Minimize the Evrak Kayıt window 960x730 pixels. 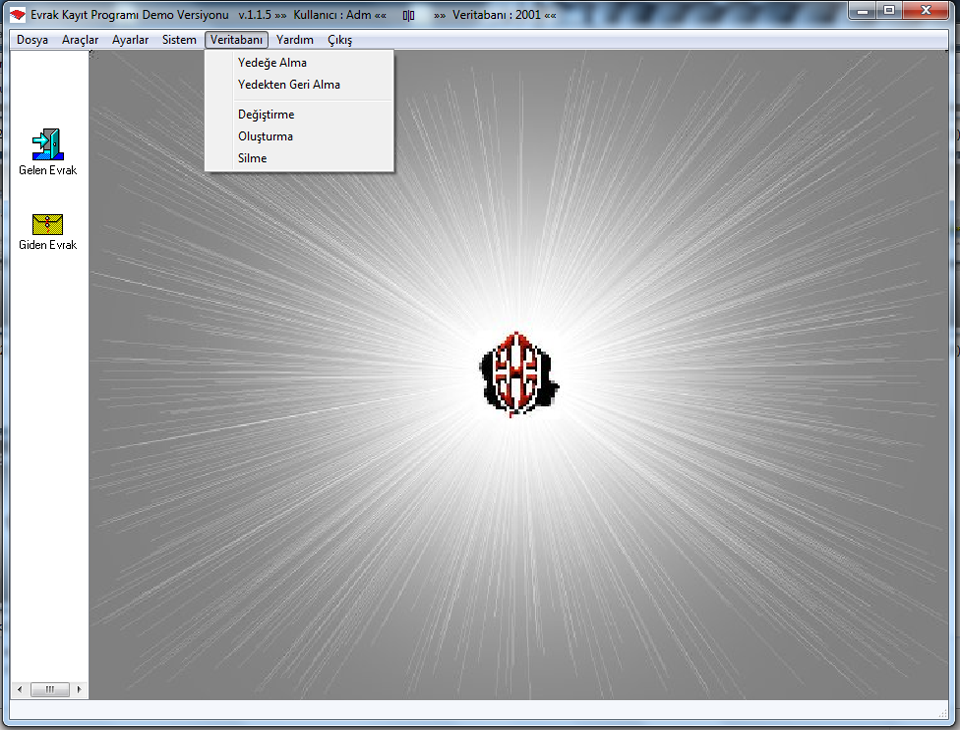pyautogui.click(x=863, y=10)
